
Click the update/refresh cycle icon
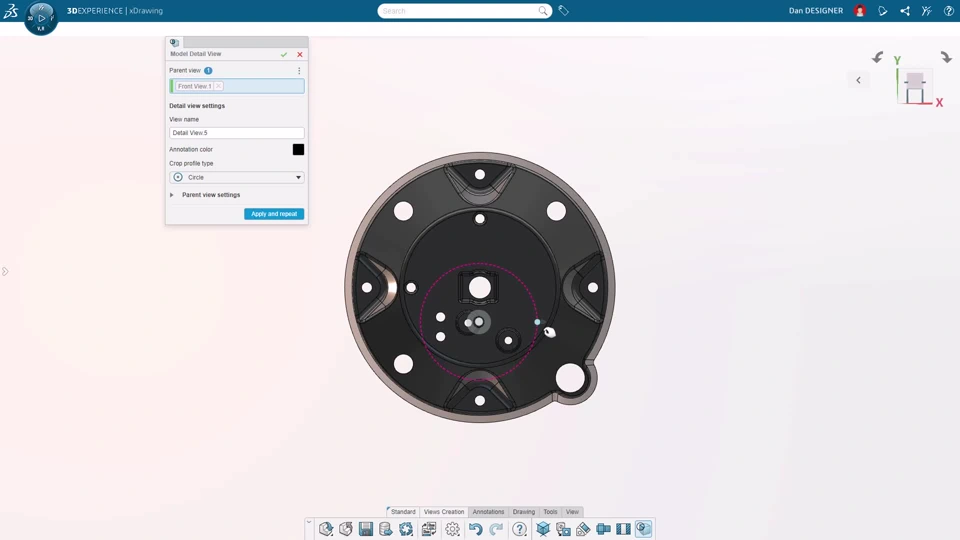tap(406, 529)
